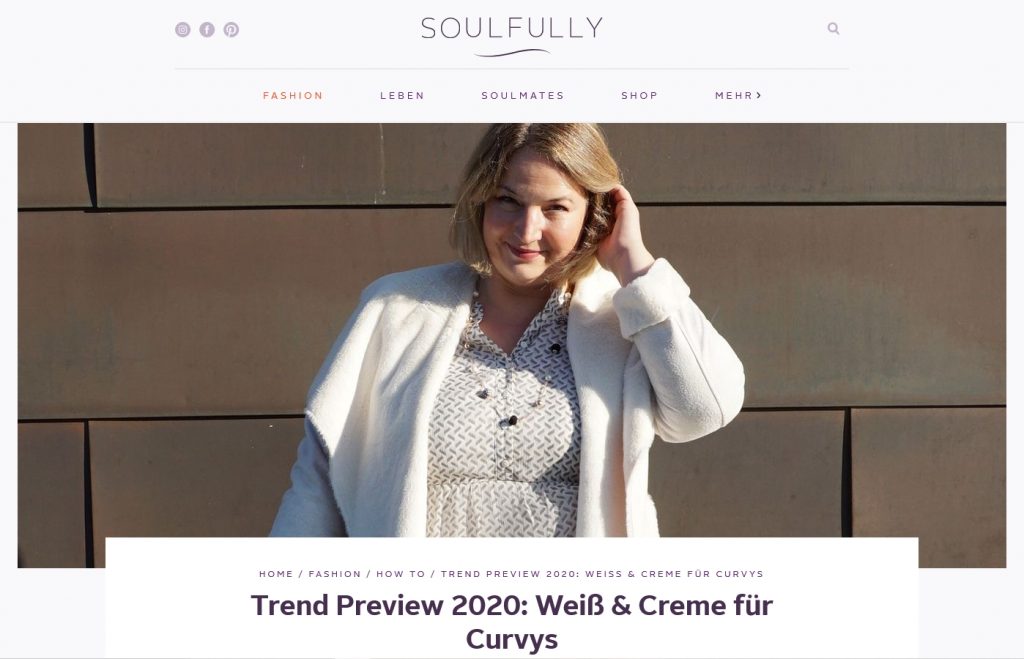The image size is (1024, 659).
Task: Follow the Fashion breadcrumb link
Action: pos(334,573)
